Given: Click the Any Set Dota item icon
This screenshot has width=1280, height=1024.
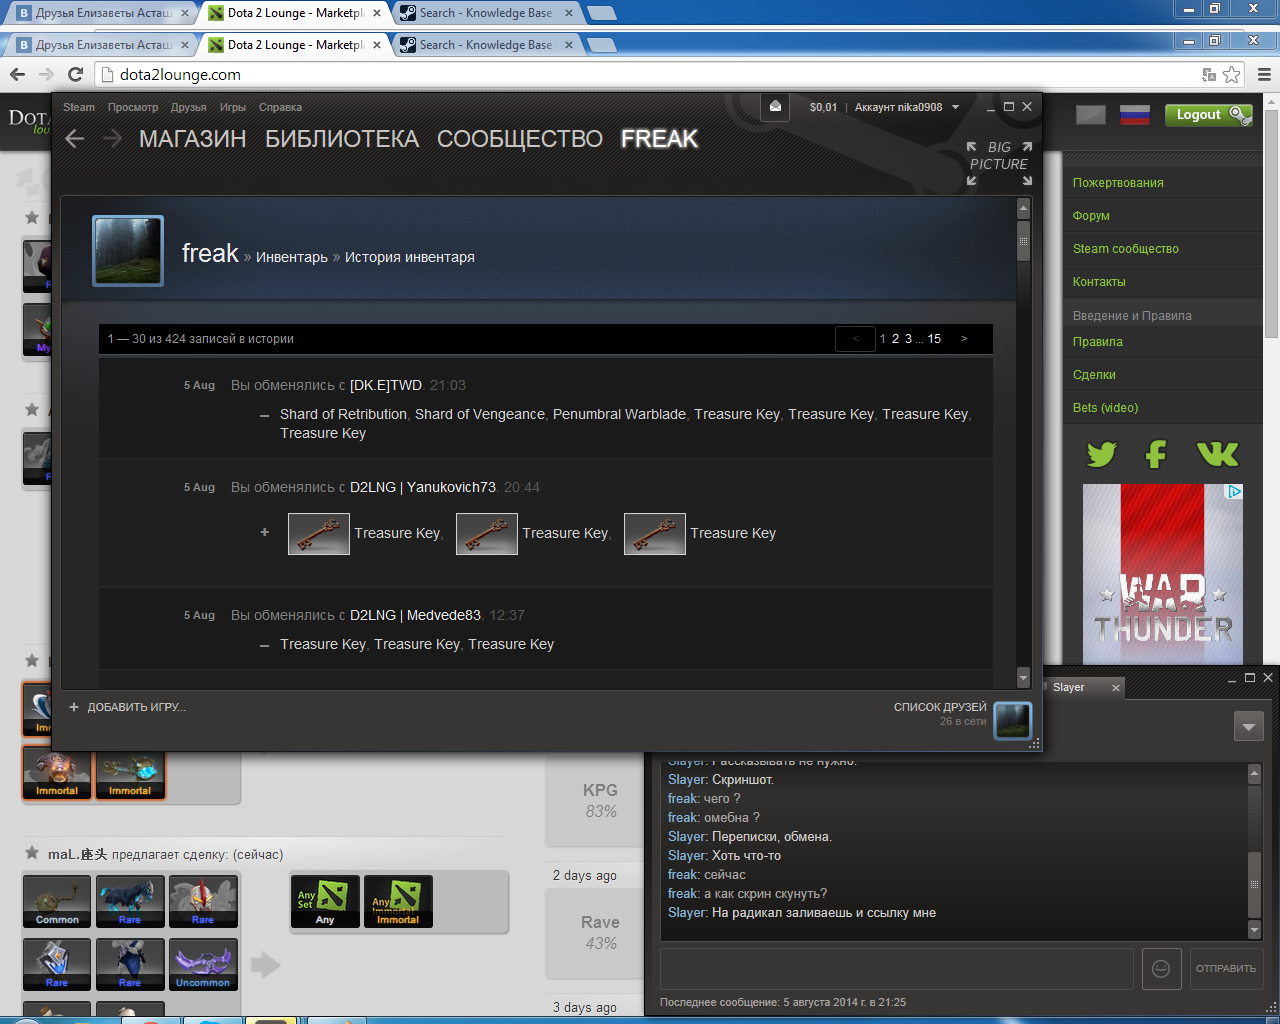Looking at the screenshot, I should click(x=325, y=902).
